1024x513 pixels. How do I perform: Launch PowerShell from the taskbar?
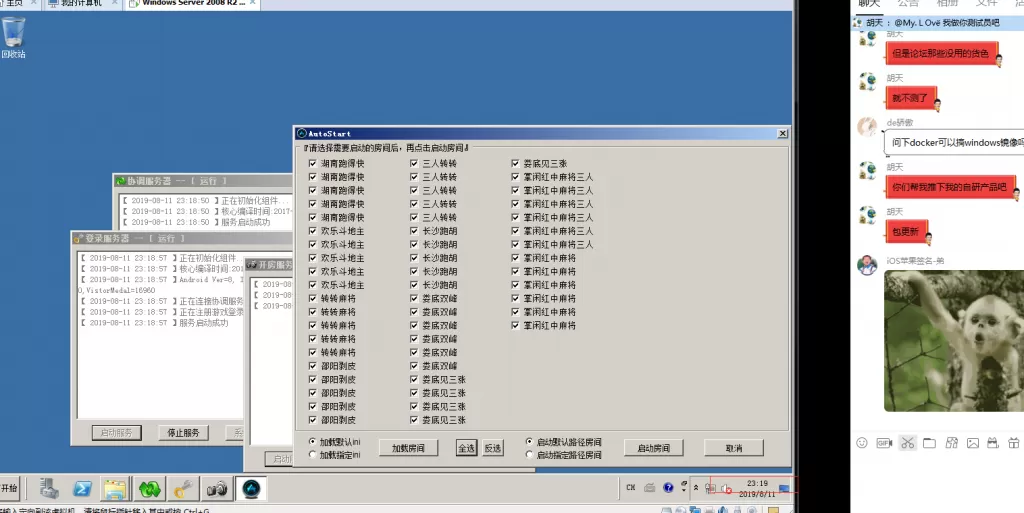click(x=80, y=488)
